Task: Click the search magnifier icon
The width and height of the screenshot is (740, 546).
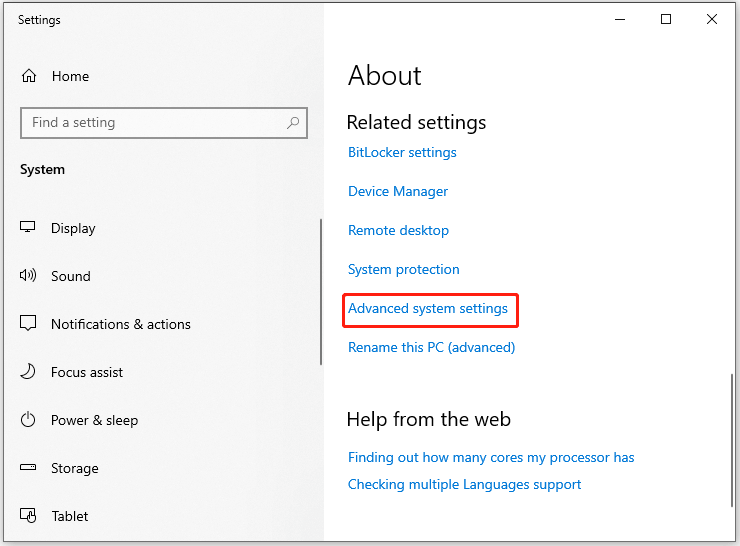Action: click(x=293, y=123)
